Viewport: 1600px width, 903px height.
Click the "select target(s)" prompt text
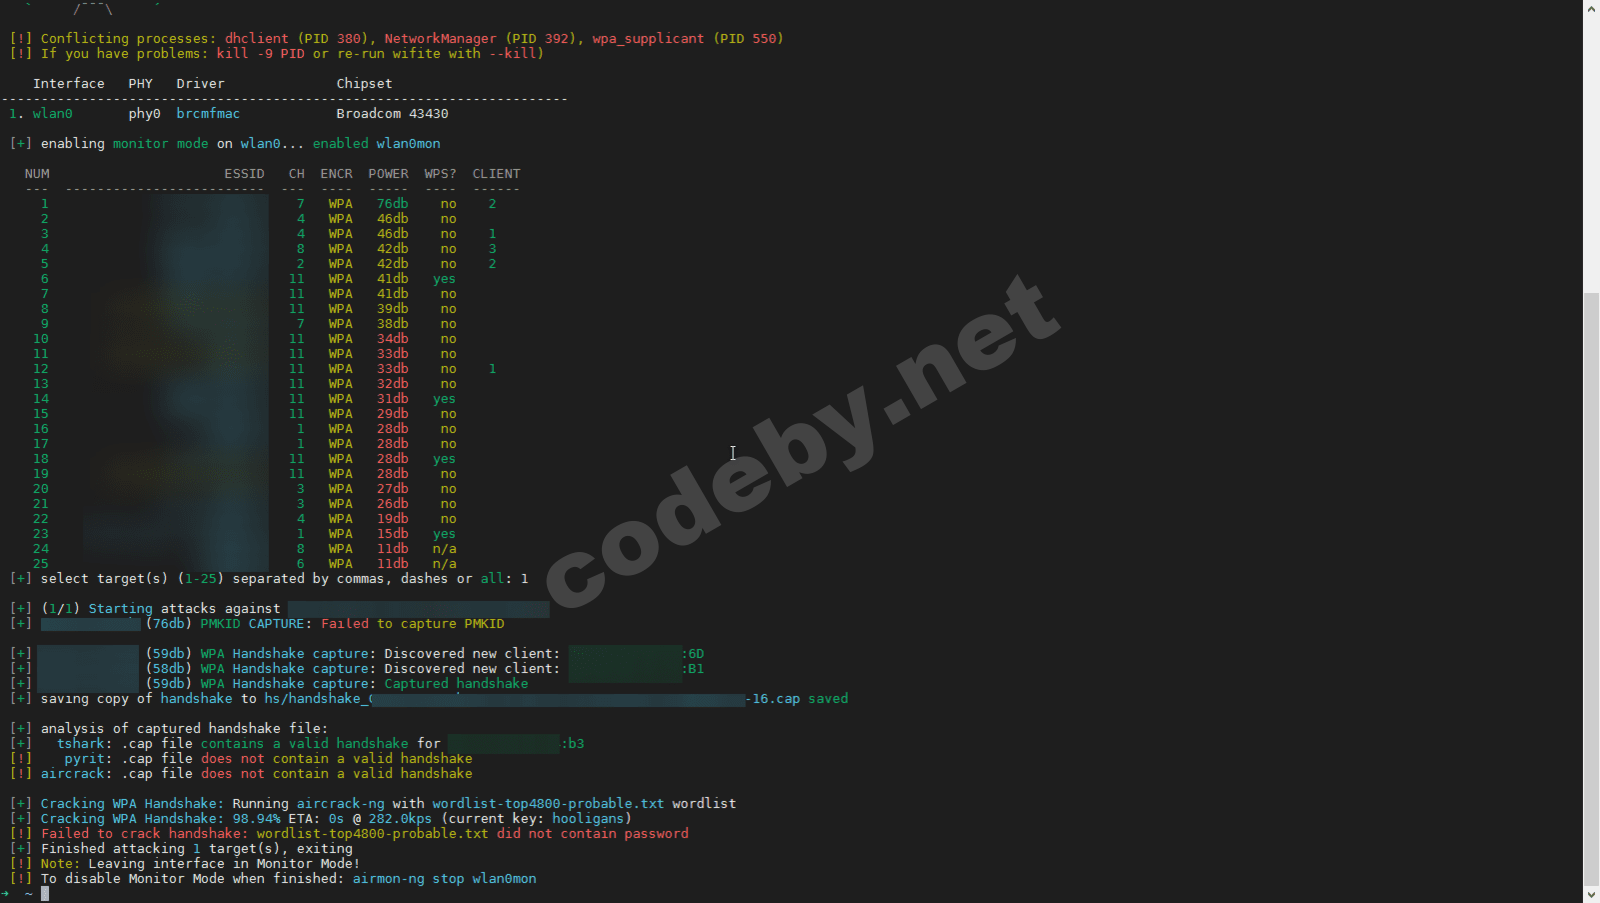[x=105, y=579]
